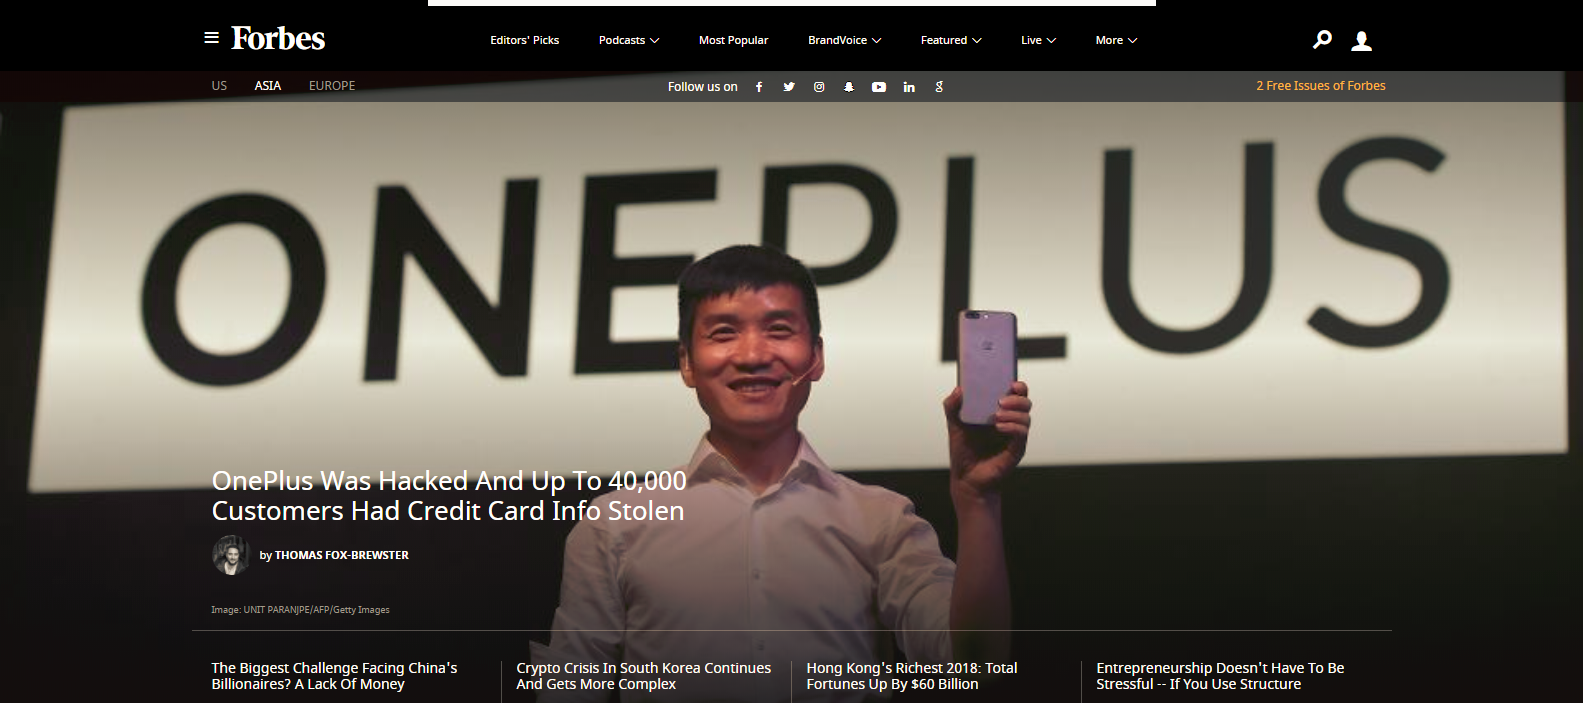Visit Forbes Instagram page icon
This screenshot has width=1583, height=703.
(x=819, y=87)
